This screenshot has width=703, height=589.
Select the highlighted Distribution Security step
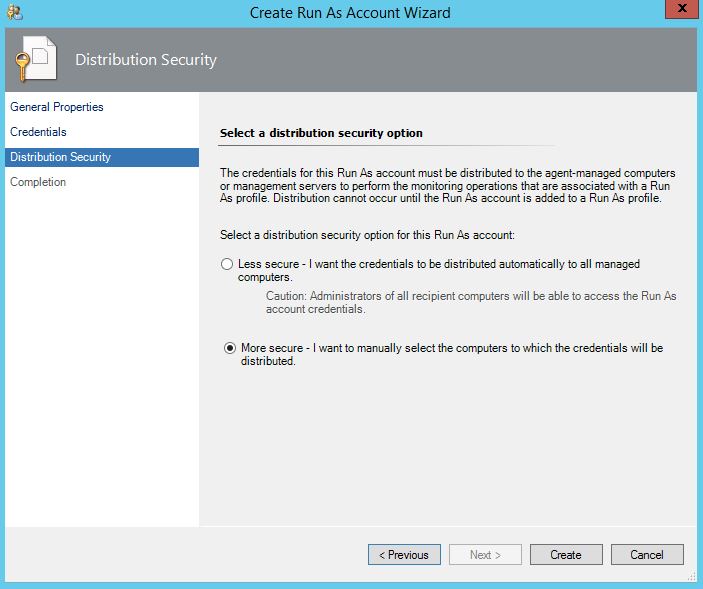pos(60,157)
